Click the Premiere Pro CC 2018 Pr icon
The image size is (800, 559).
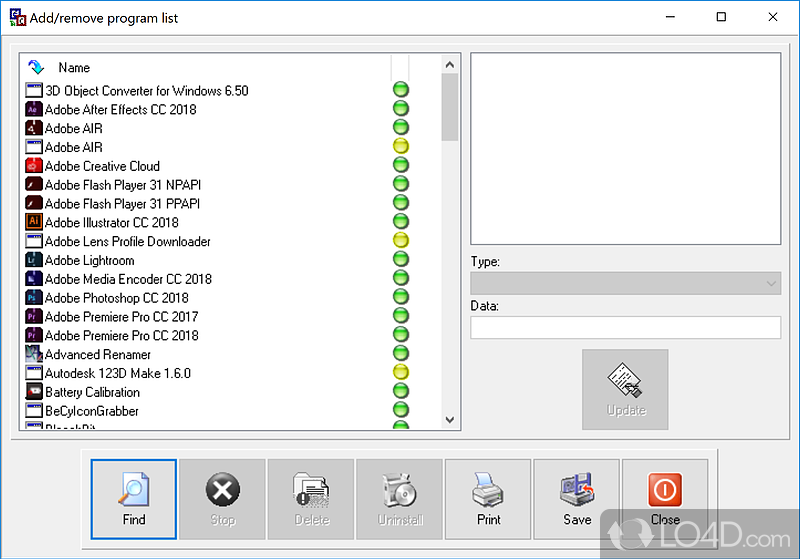click(x=34, y=335)
